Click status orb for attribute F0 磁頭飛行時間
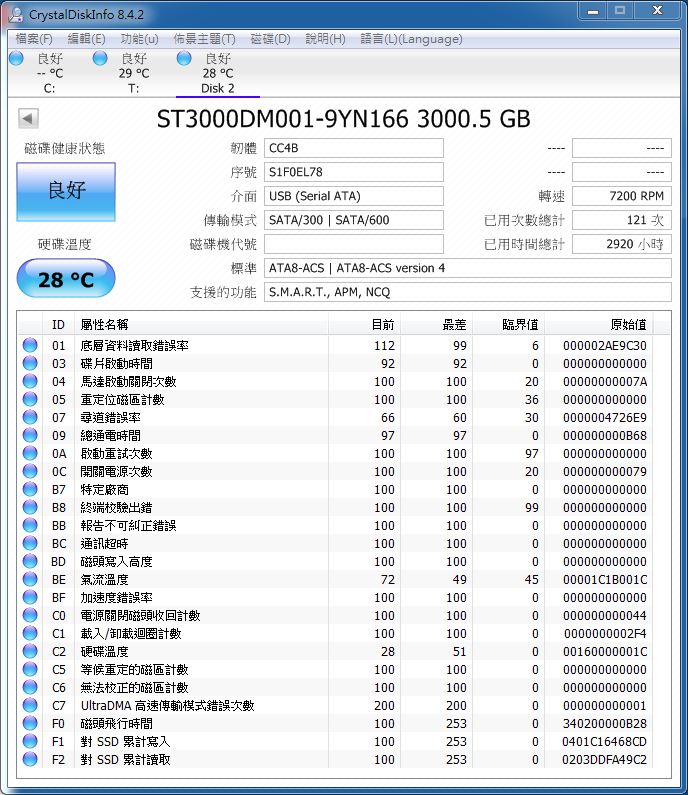The height and width of the screenshot is (795, 688). click(x=30, y=724)
